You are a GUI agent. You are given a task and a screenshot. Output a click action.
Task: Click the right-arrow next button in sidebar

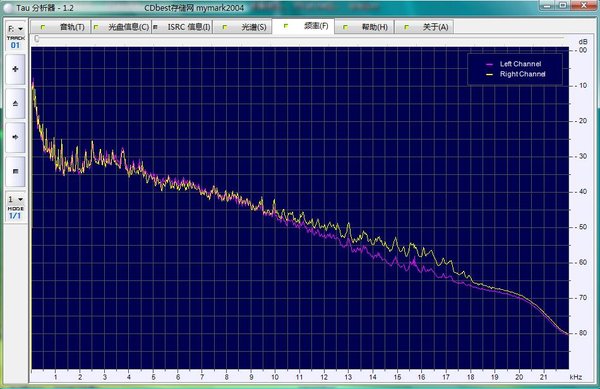coord(15,137)
